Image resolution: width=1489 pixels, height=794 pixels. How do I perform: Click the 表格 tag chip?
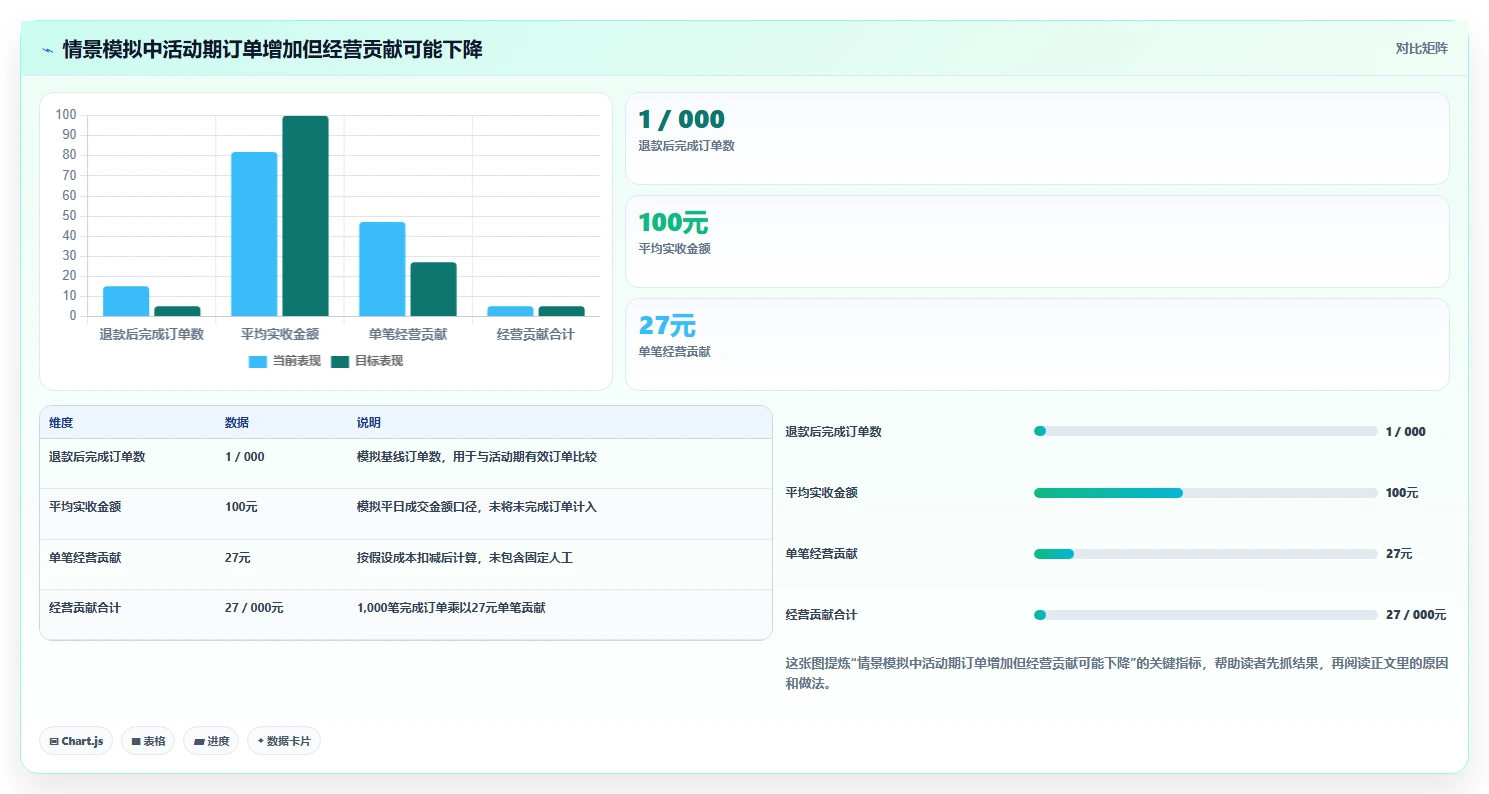click(x=148, y=741)
